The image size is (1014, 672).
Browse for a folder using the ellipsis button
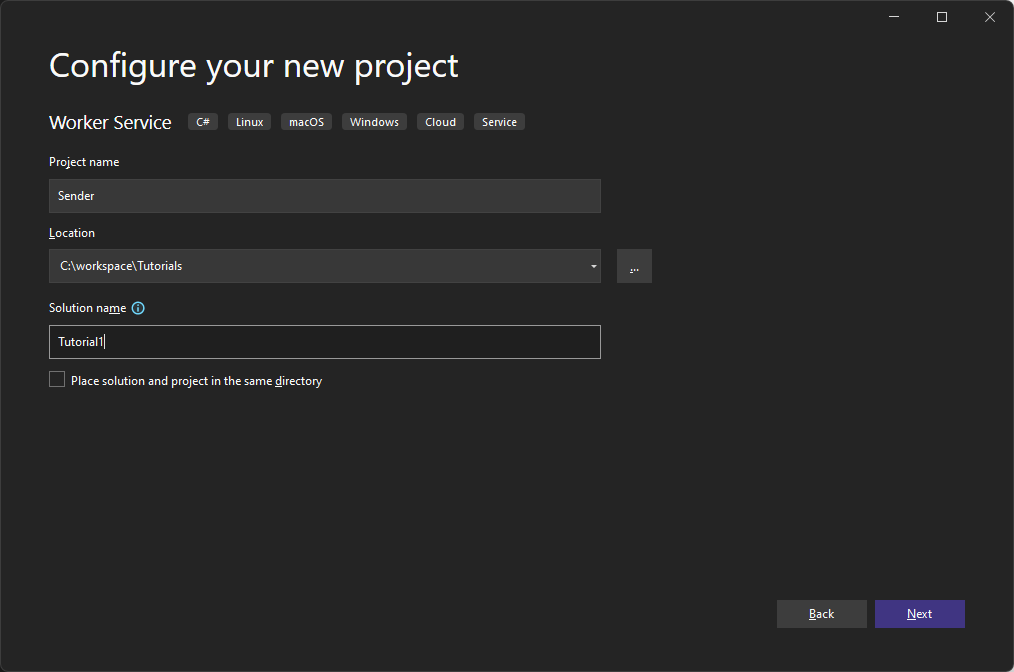[634, 266]
